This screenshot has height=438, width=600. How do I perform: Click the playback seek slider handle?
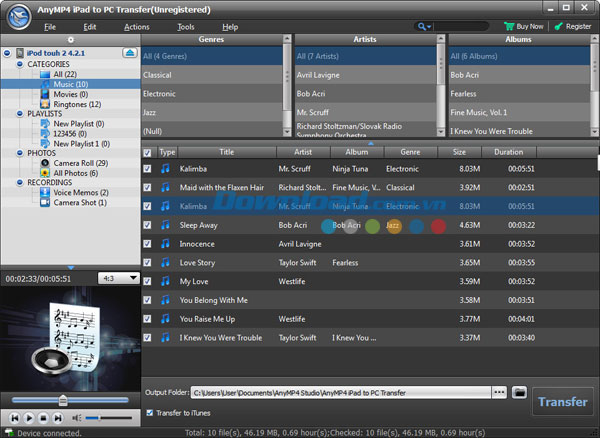click(x=63, y=399)
